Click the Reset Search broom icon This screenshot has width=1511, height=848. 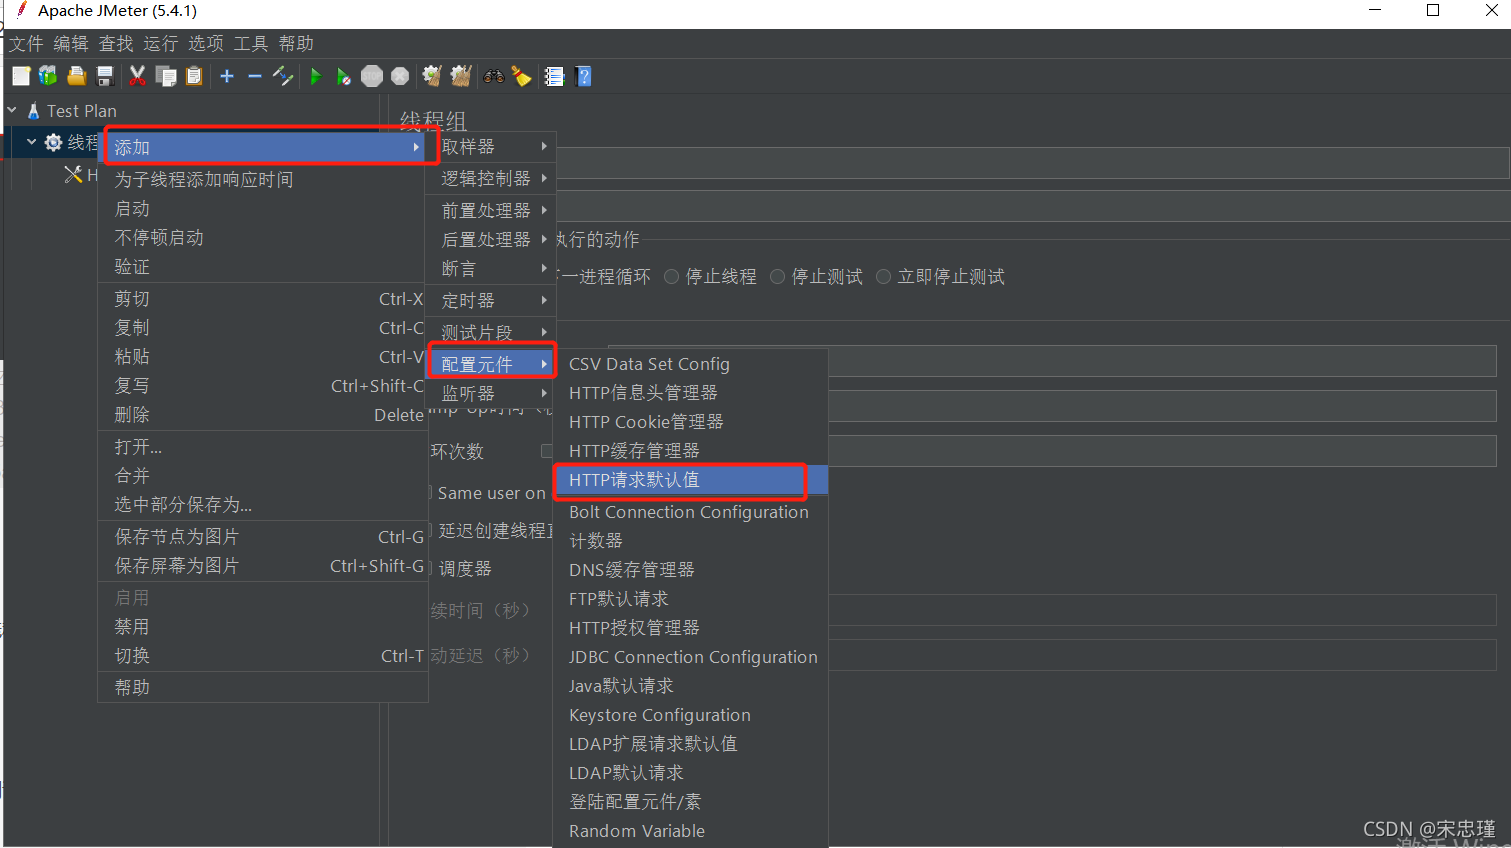click(521, 76)
